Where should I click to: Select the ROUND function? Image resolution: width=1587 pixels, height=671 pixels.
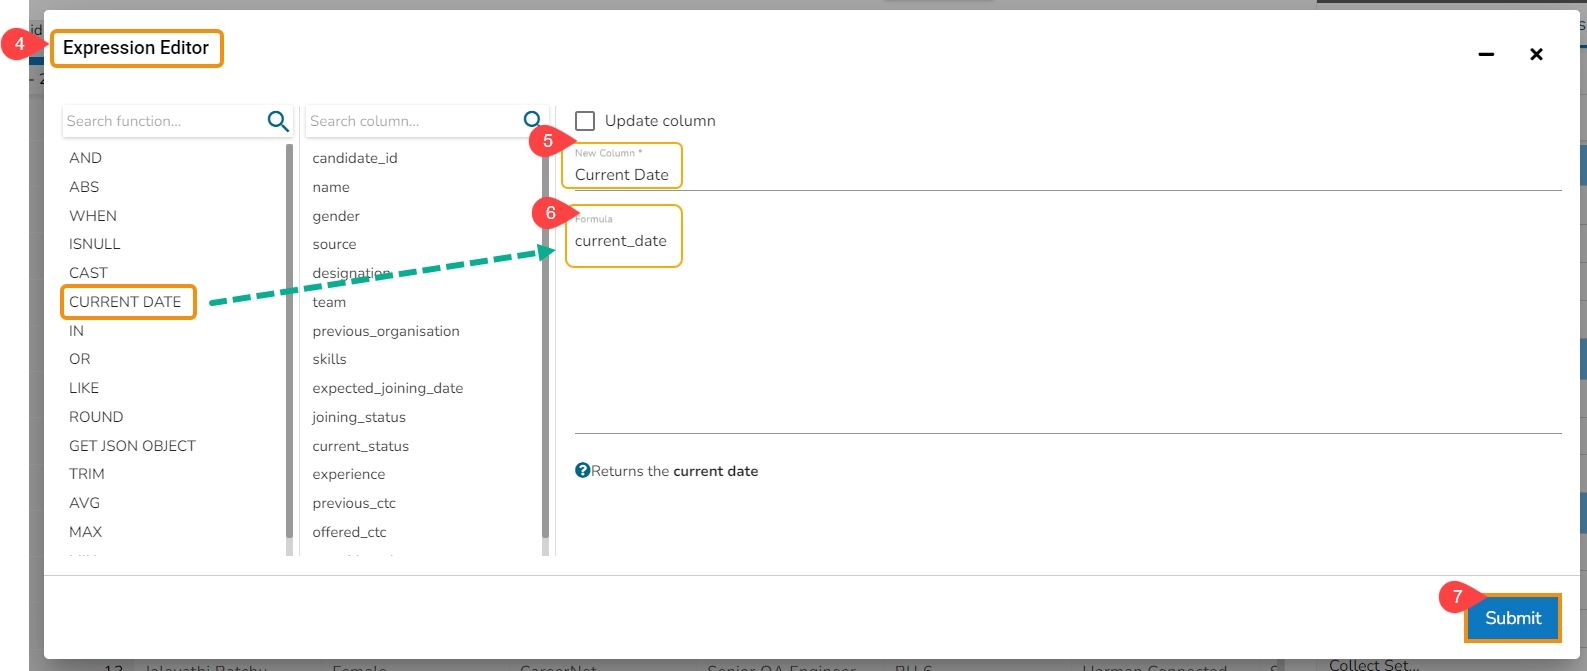click(x=96, y=417)
